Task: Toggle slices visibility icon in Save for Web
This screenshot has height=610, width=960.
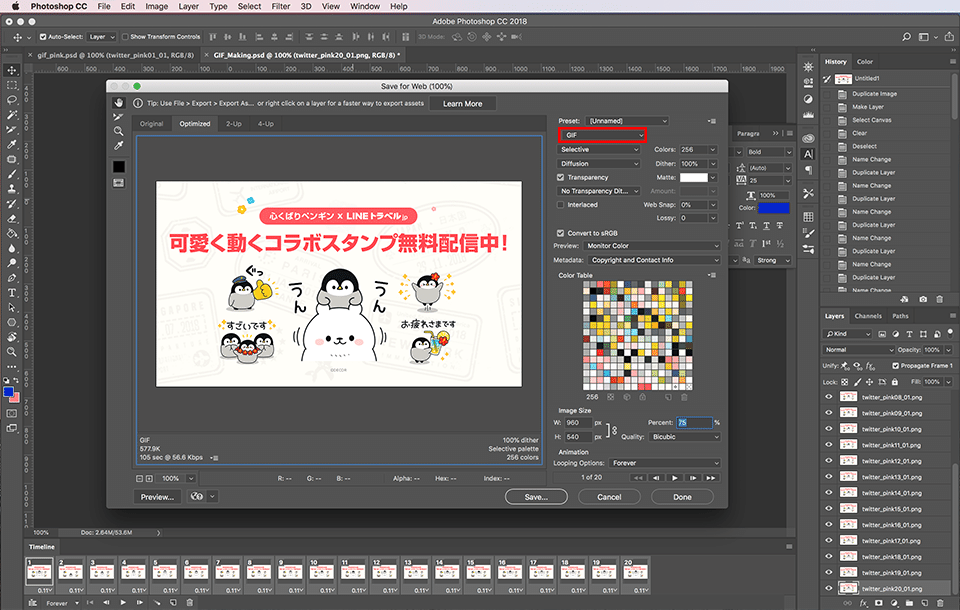Action: click(x=118, y=183)
